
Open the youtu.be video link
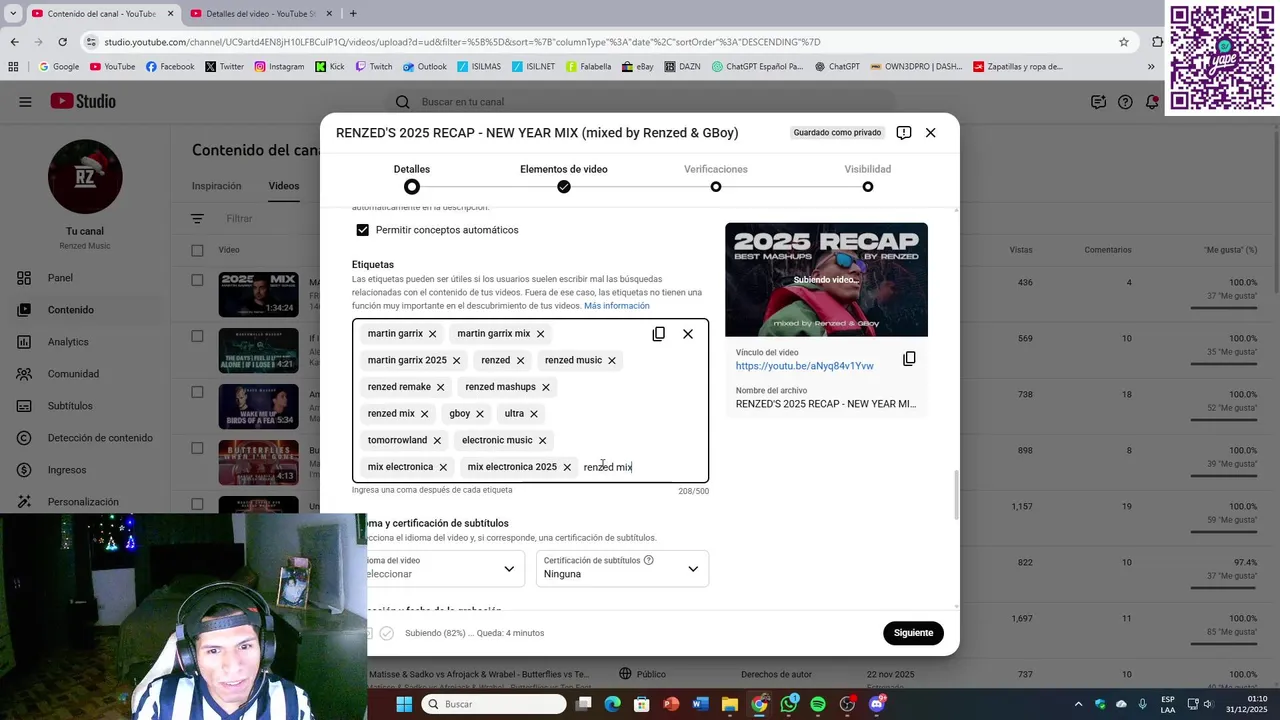[805, 366]
